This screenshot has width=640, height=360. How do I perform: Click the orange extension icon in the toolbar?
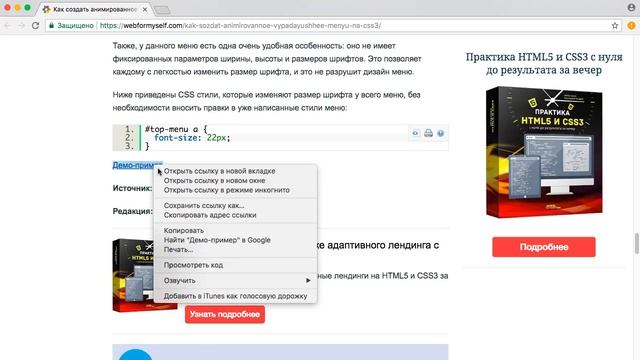(631, 25)
